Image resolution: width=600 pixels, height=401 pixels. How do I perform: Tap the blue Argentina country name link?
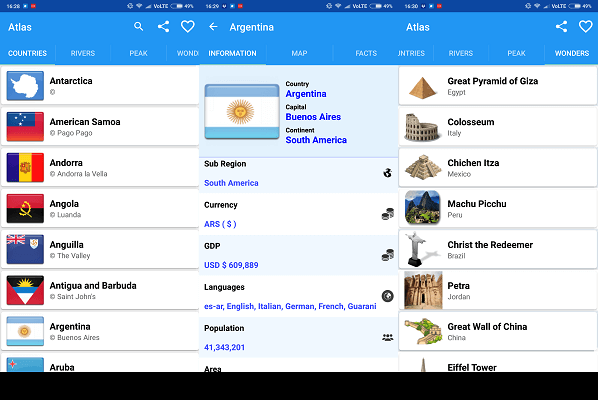coord(306,94)
